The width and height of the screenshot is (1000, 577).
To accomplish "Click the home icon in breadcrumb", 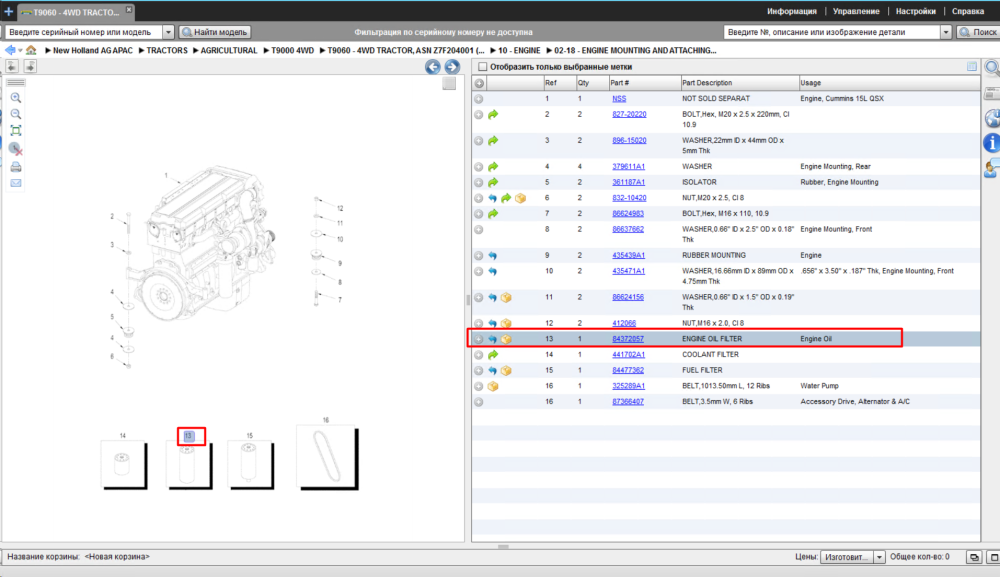I will (31, 50).
